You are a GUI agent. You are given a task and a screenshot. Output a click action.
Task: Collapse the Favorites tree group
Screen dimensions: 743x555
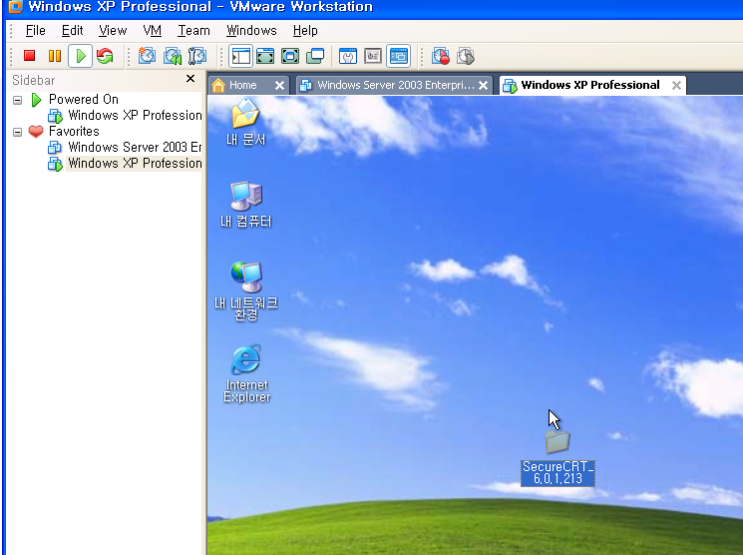coord(18,132)
